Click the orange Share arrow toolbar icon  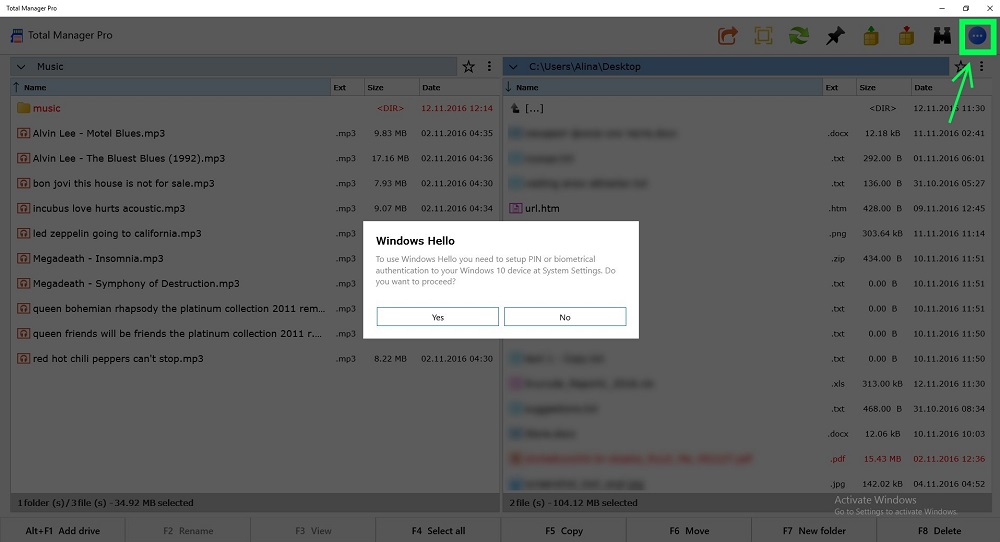tap(727, 36)
